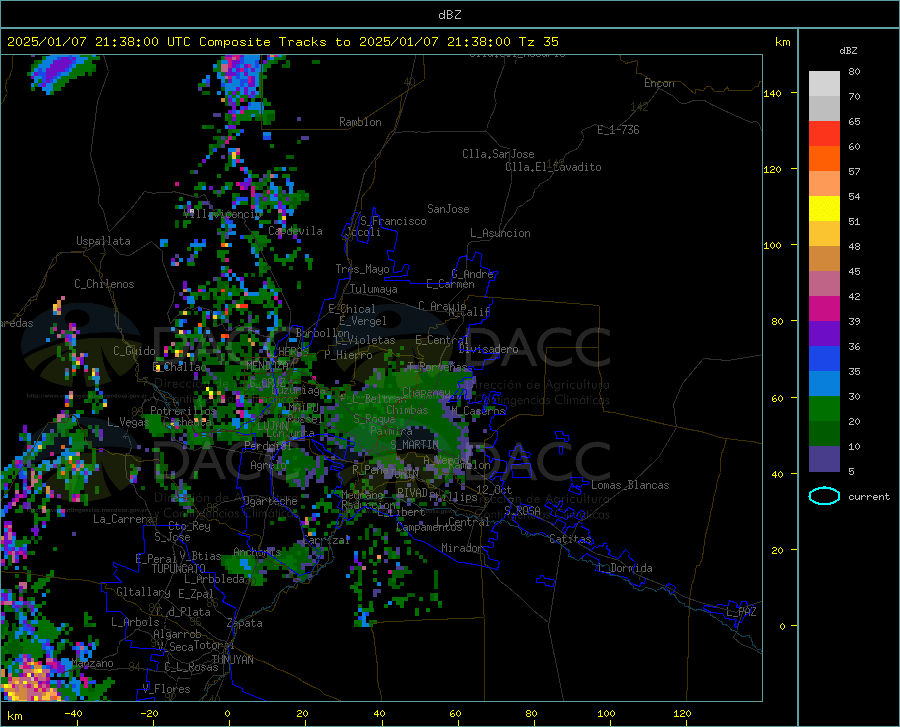Click the S_Francisco map label

(393, 221)
